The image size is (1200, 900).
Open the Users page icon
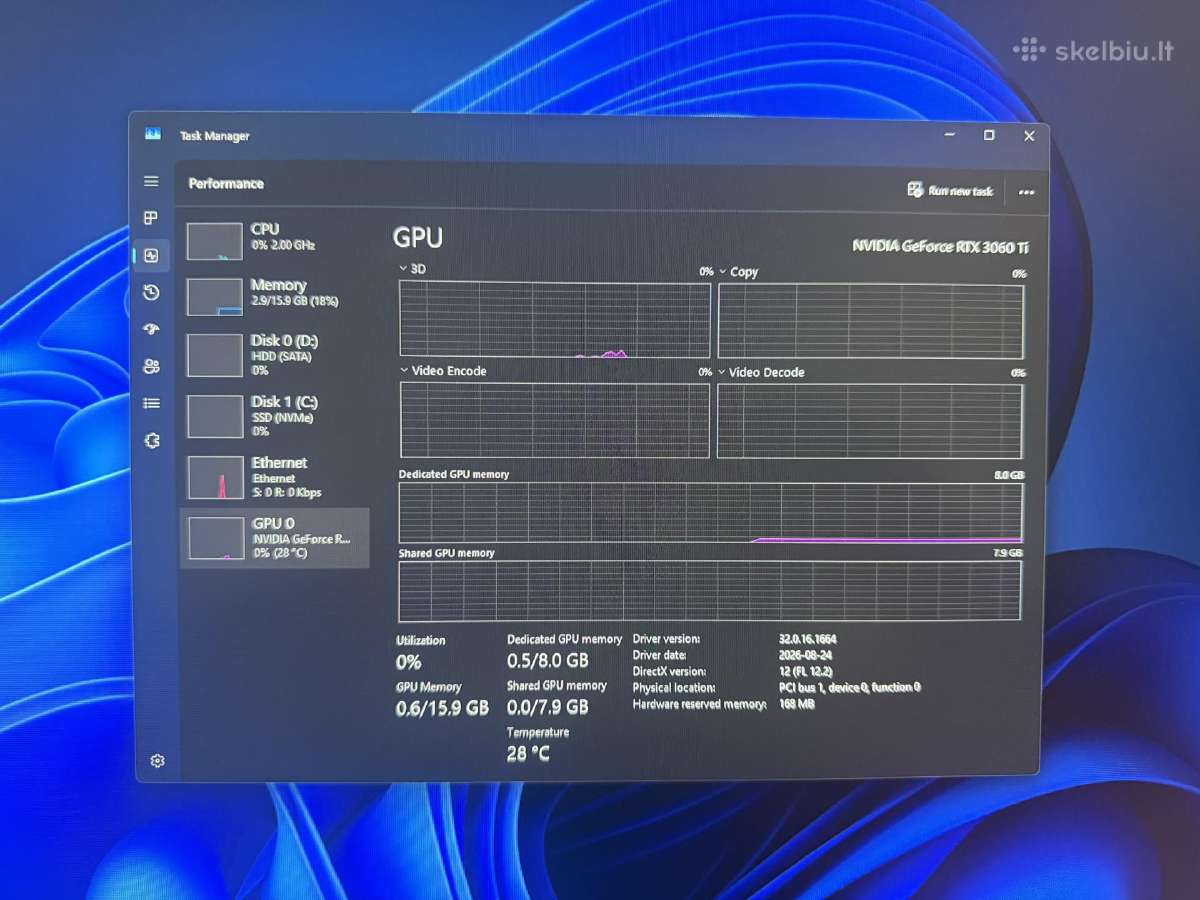click(x=151, y=366)
